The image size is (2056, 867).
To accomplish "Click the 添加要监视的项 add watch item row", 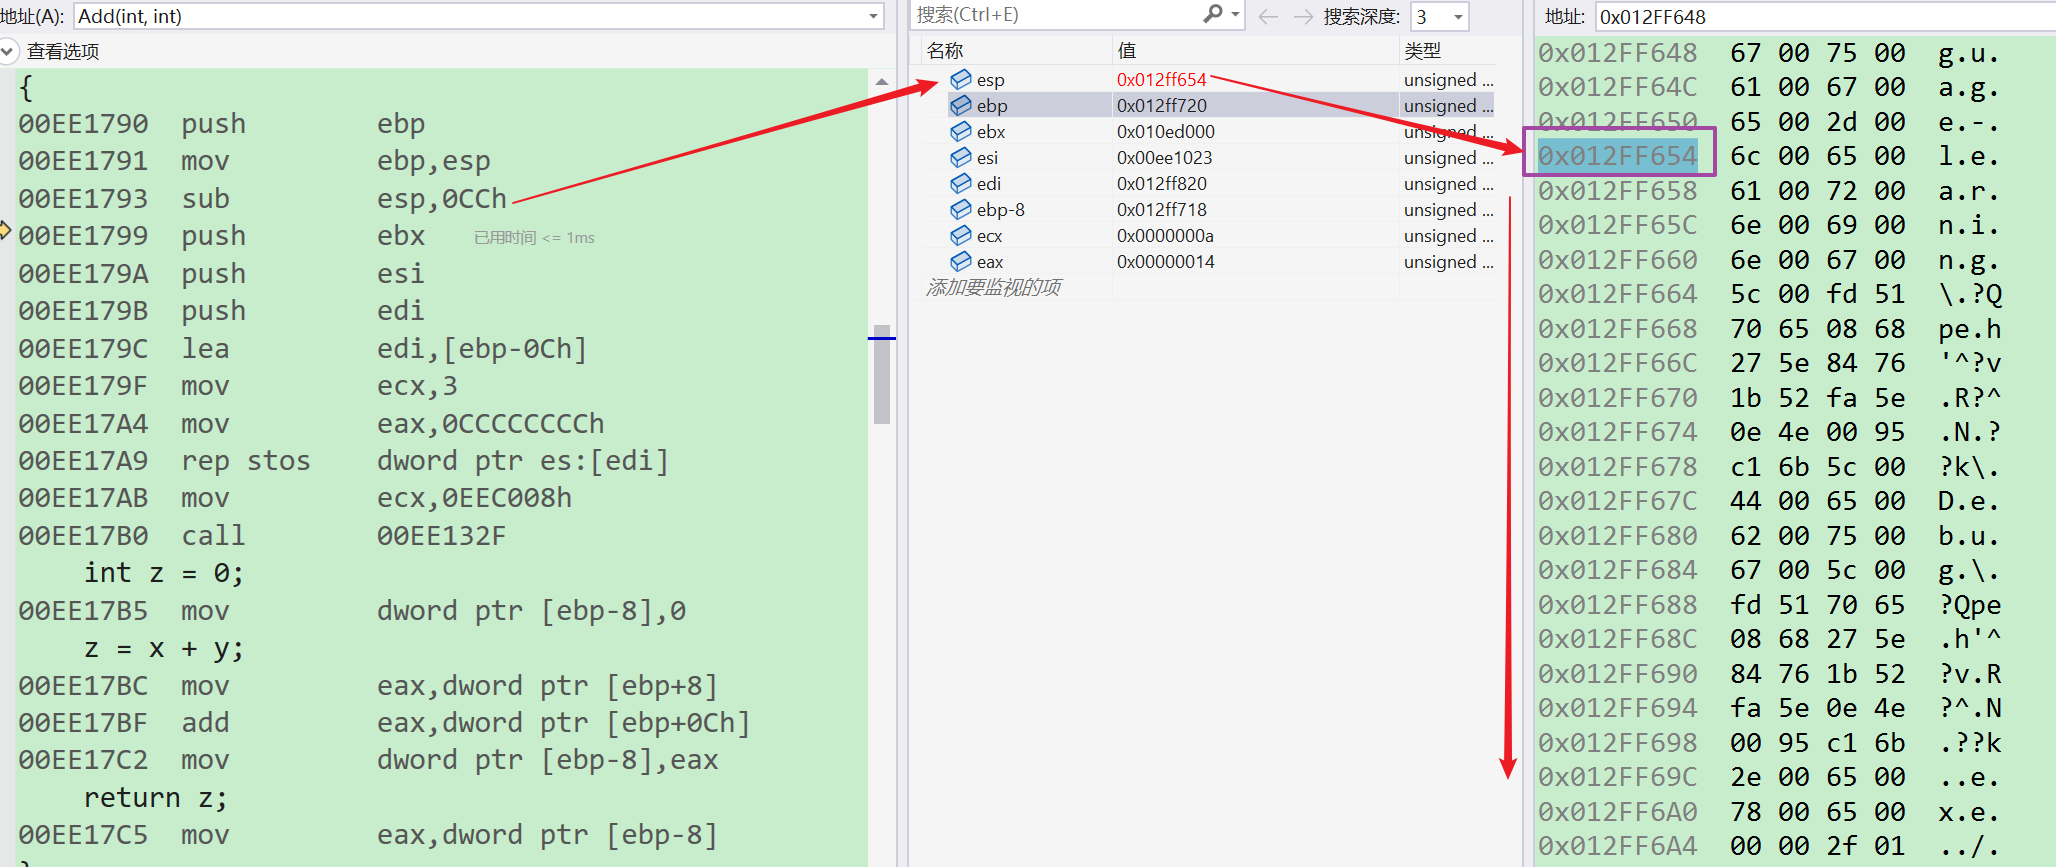I will [993, 287].
